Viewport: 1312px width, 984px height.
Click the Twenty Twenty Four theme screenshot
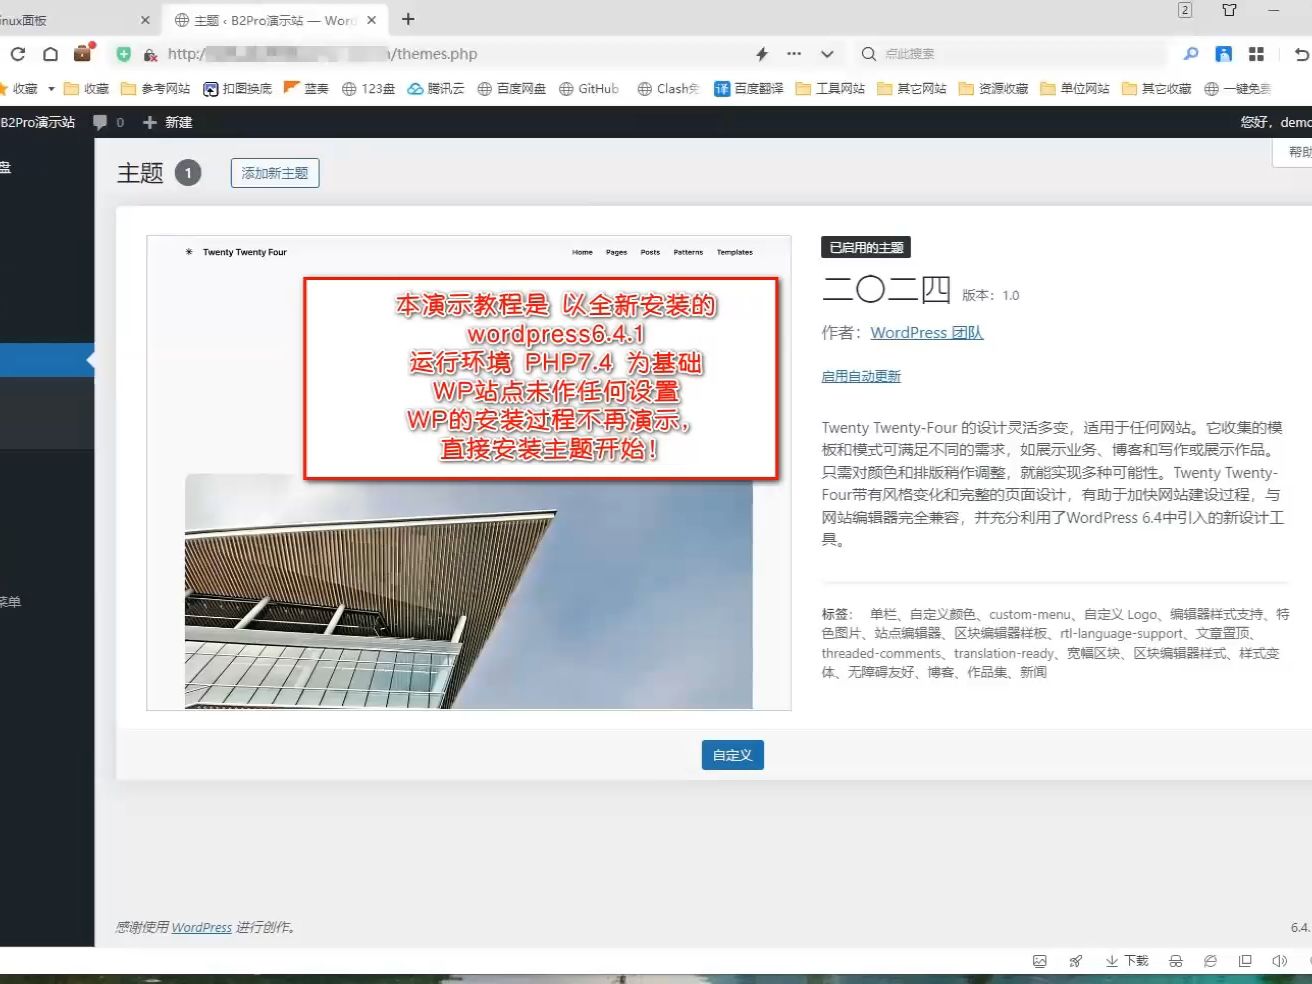coord(469,473)
